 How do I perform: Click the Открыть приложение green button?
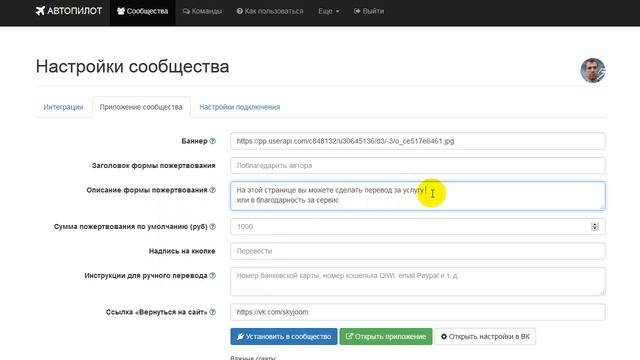click(x=386, y=336)
